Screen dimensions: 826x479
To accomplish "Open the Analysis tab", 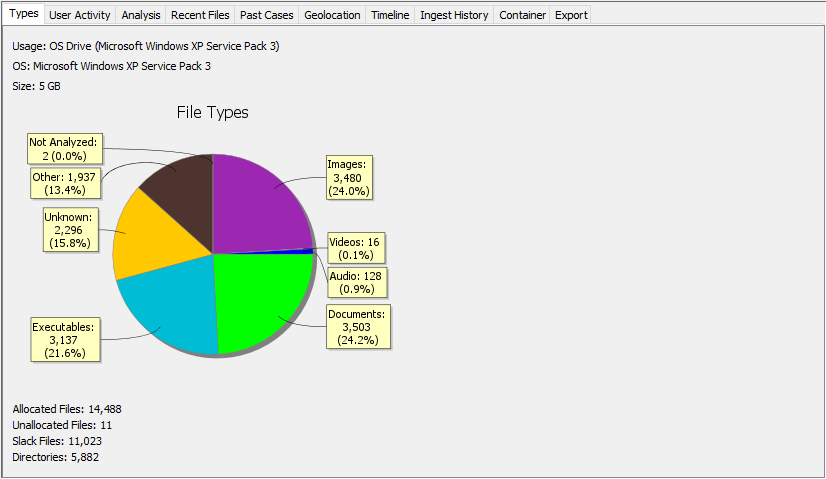I will pyautogui.click(x=140, y=15).
